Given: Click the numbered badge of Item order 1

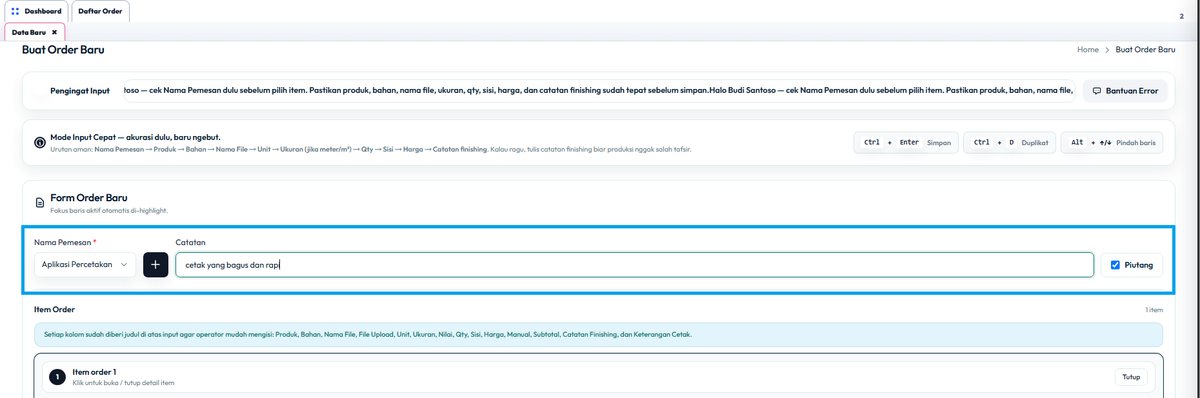Looking at the screenshot, I should (x=58, y=378).
